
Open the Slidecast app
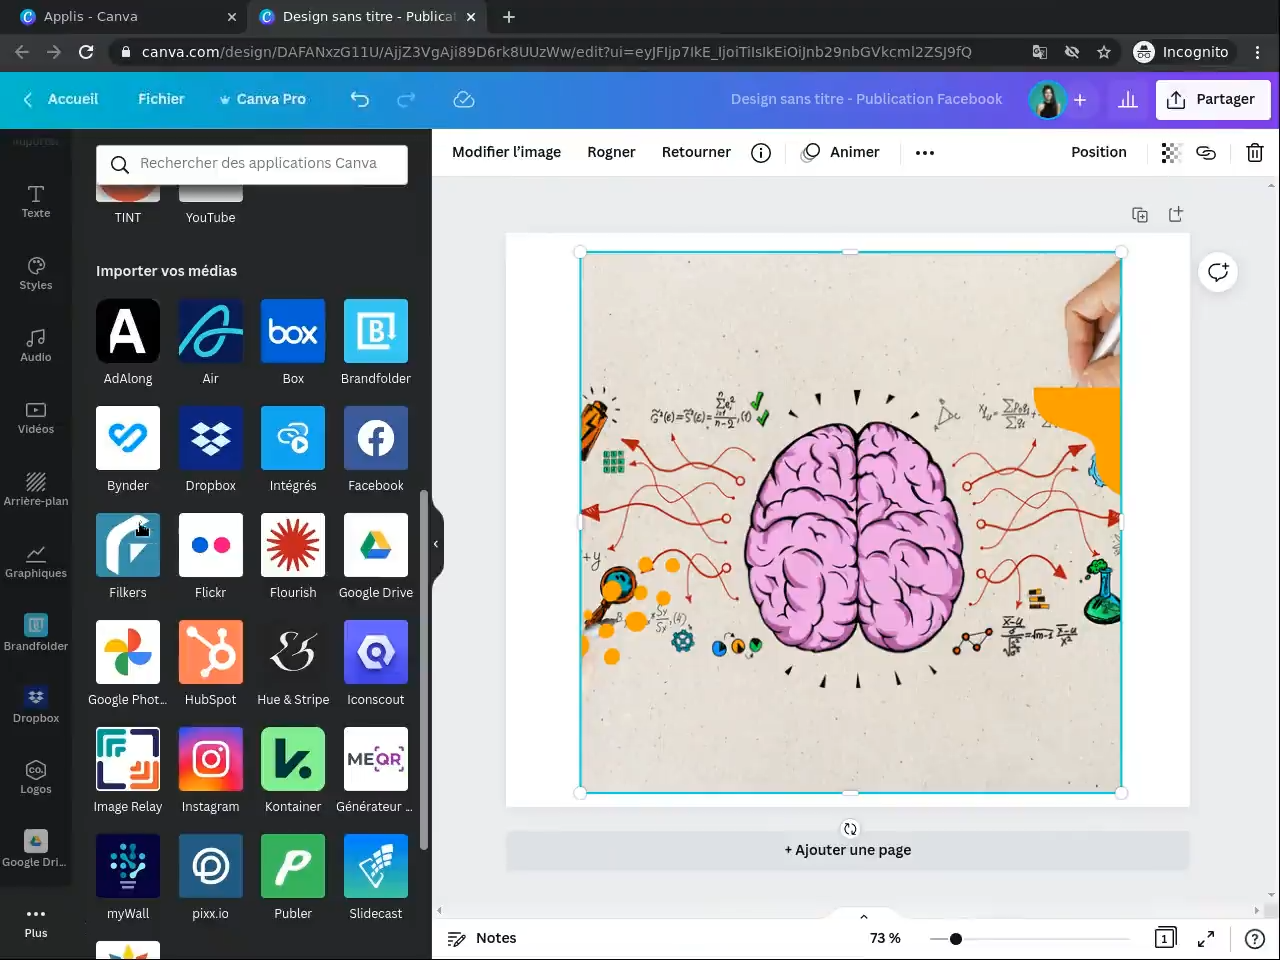point(376,866)
